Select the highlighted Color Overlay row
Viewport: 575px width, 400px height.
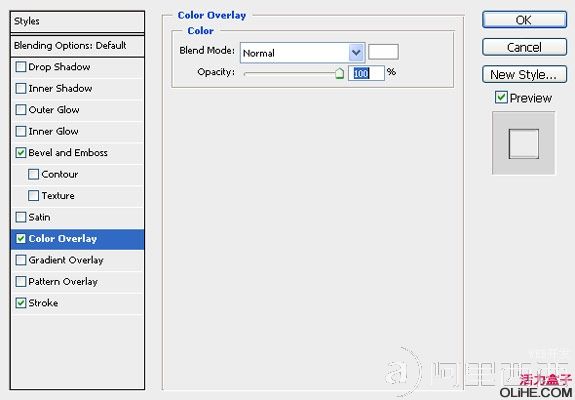pyautogui.click(x=77, y=239)
